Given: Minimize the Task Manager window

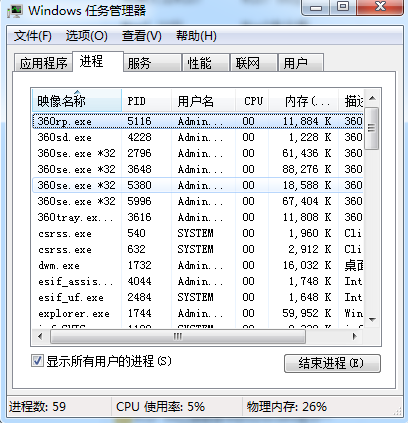Looking at the screenshot, I should pos(316,7).
